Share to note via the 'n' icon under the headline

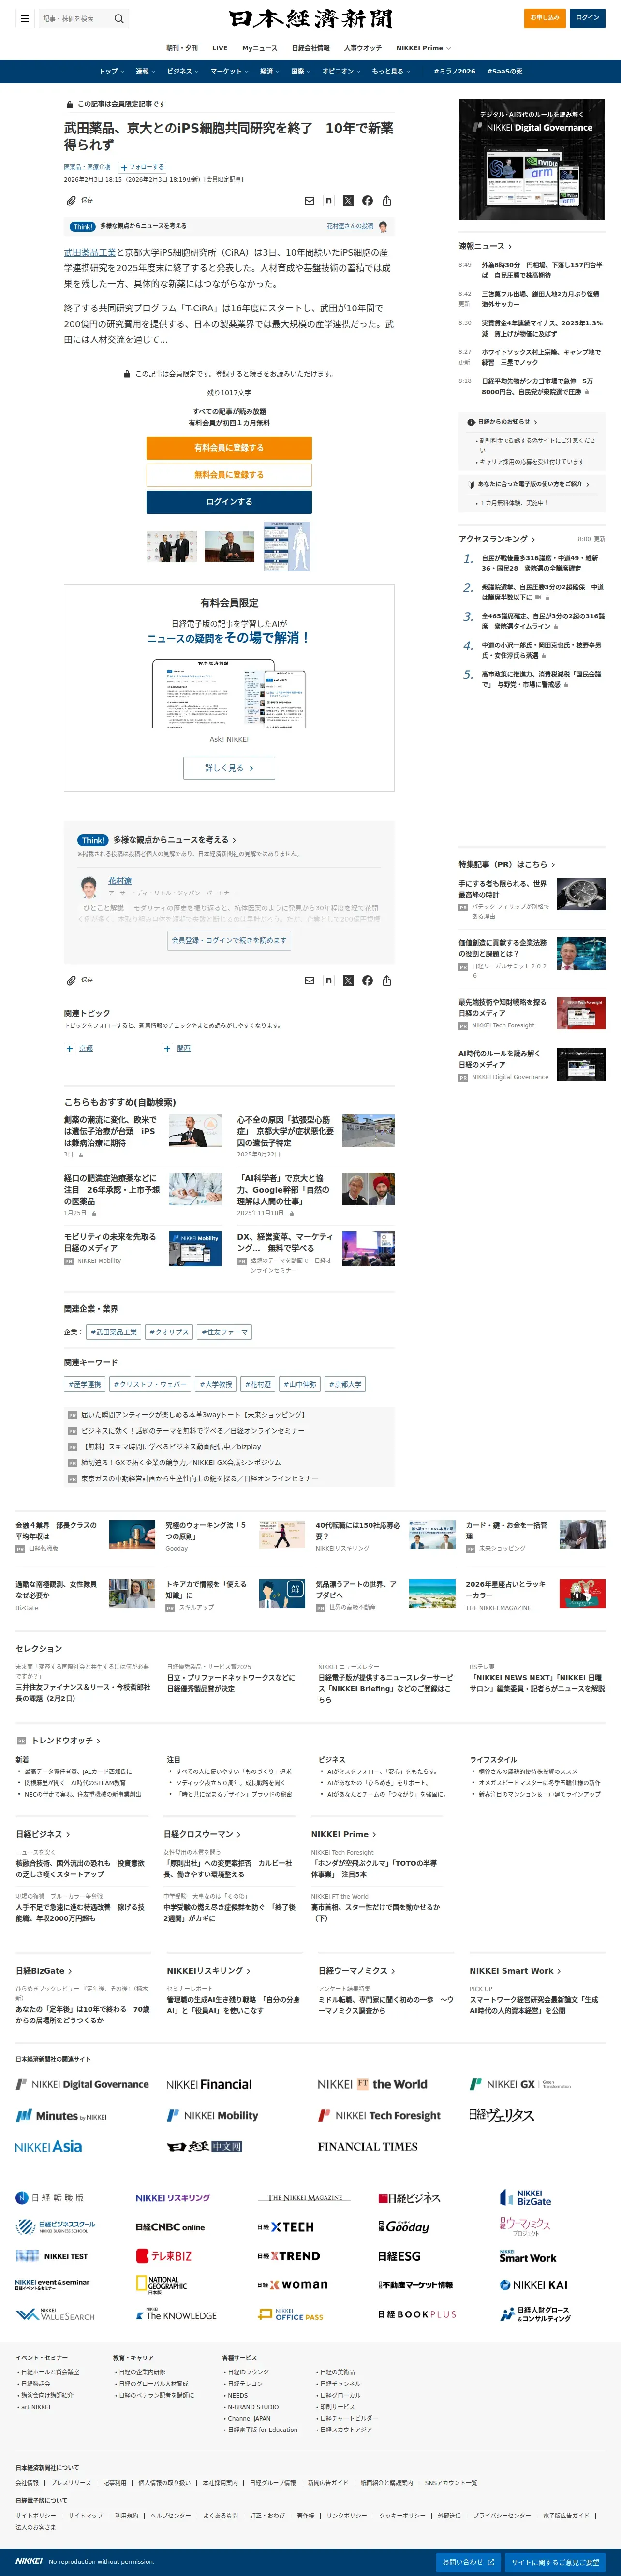[328, 201]
